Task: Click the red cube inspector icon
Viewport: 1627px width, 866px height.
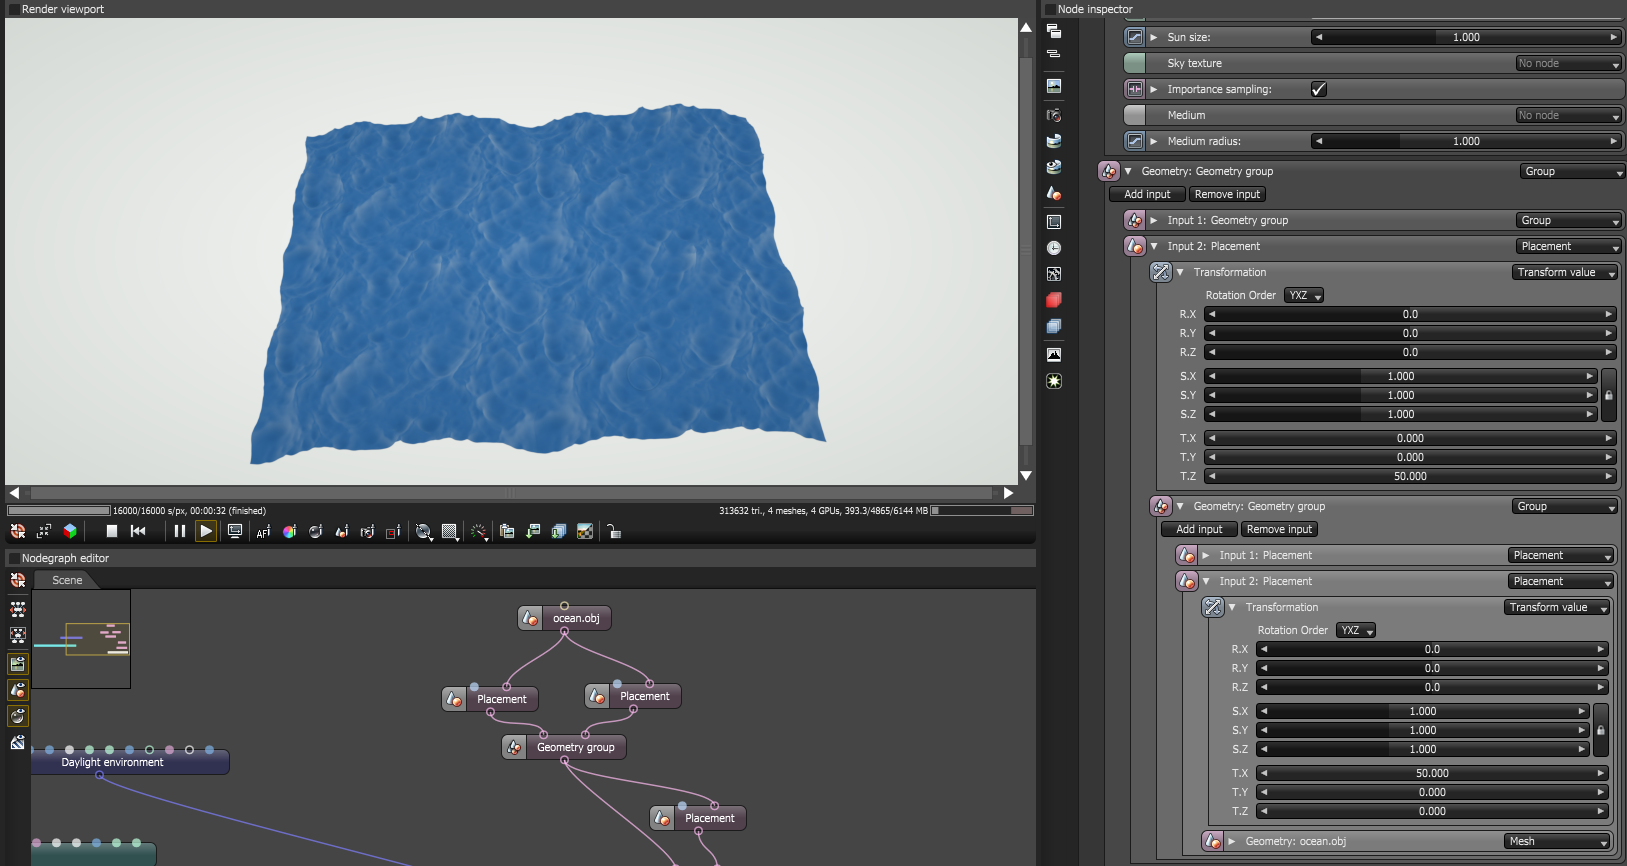Action: pos(1054,300)
